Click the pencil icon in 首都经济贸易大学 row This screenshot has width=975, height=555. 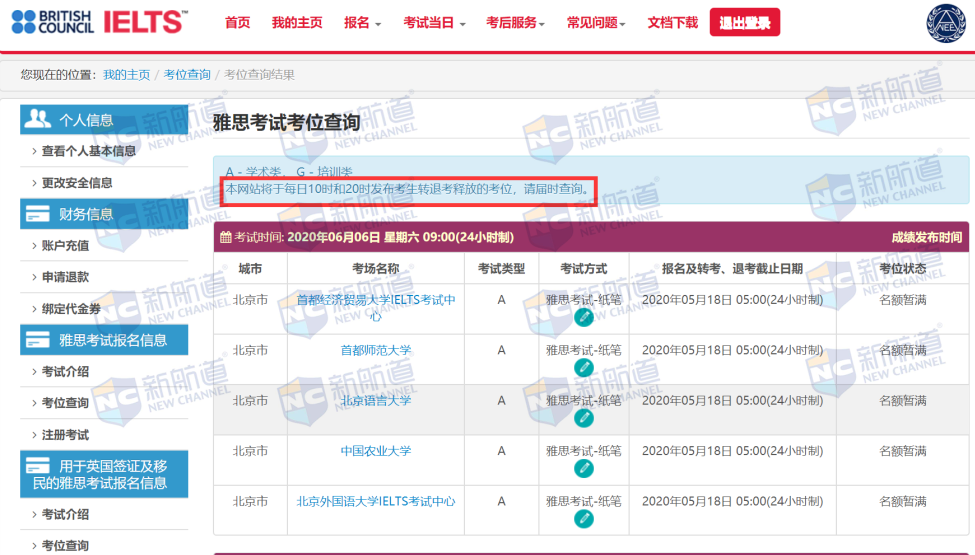(583, 317)
